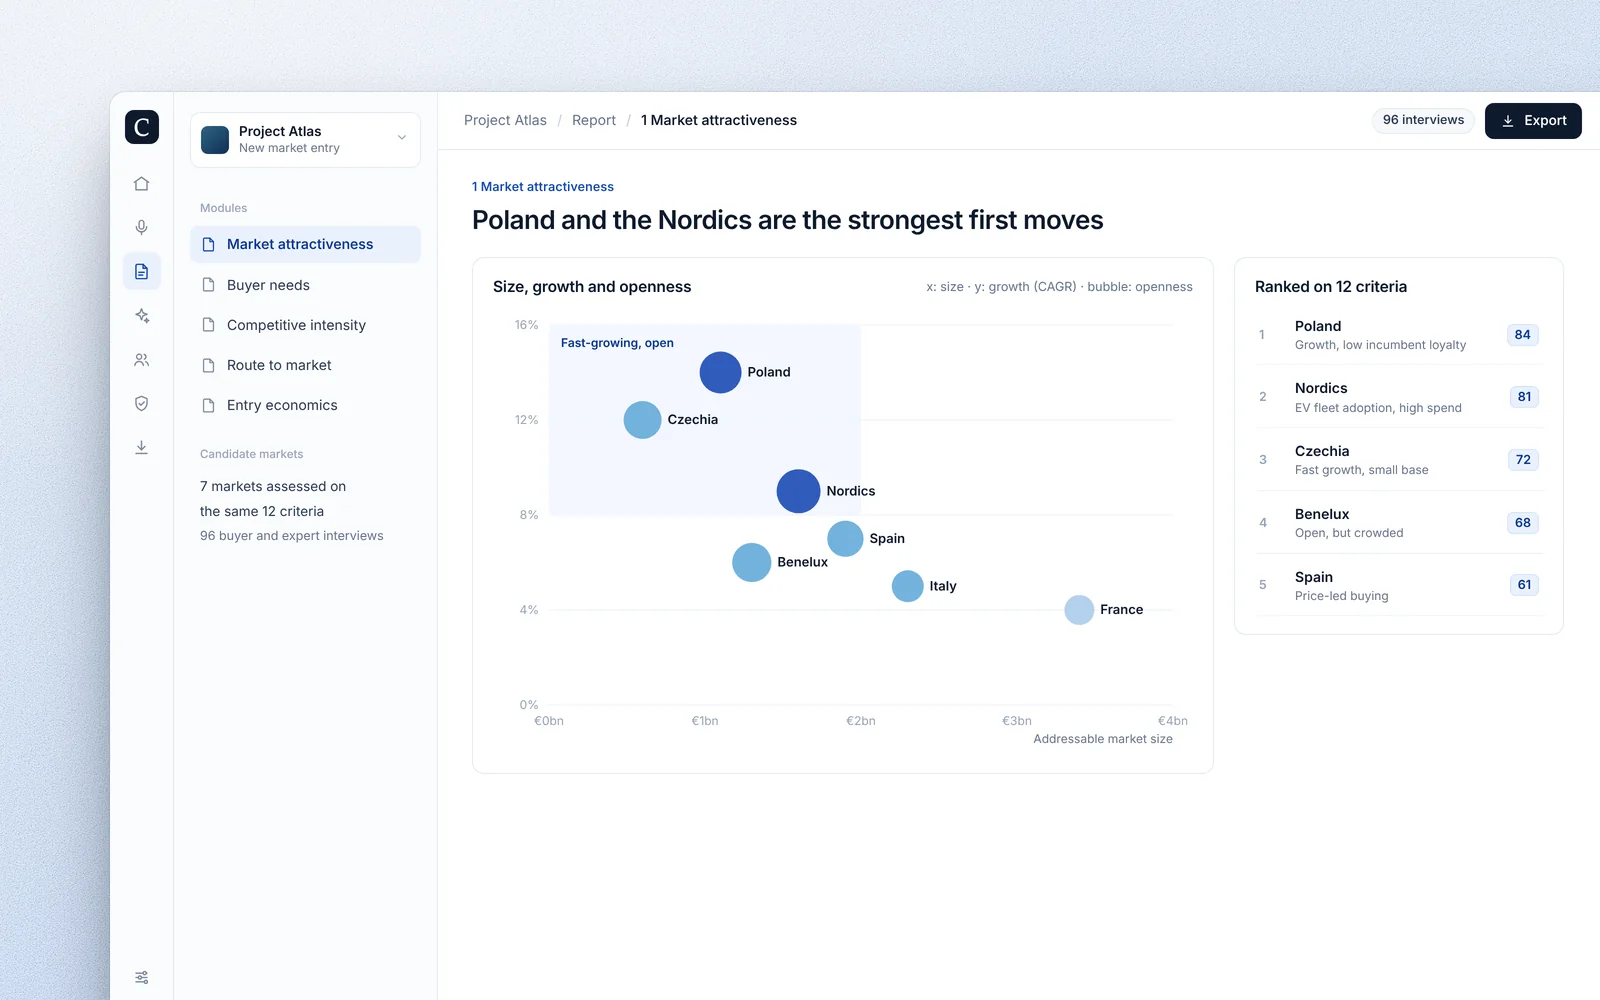The width and height of the screenshot is (1600, 1000).
Task: Open Spain row in ranked list
Action: pos(1399,585)
